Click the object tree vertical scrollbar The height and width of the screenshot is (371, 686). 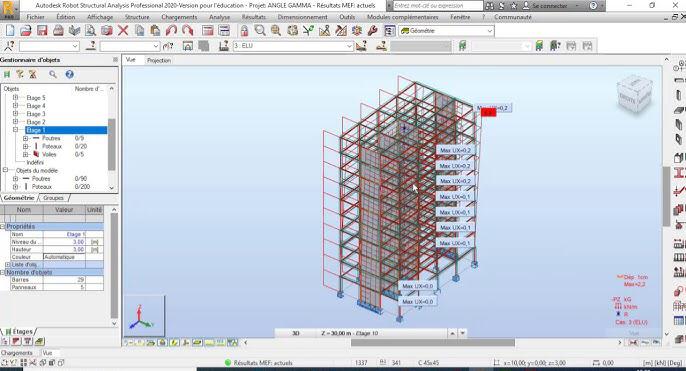tap(112, 144)
